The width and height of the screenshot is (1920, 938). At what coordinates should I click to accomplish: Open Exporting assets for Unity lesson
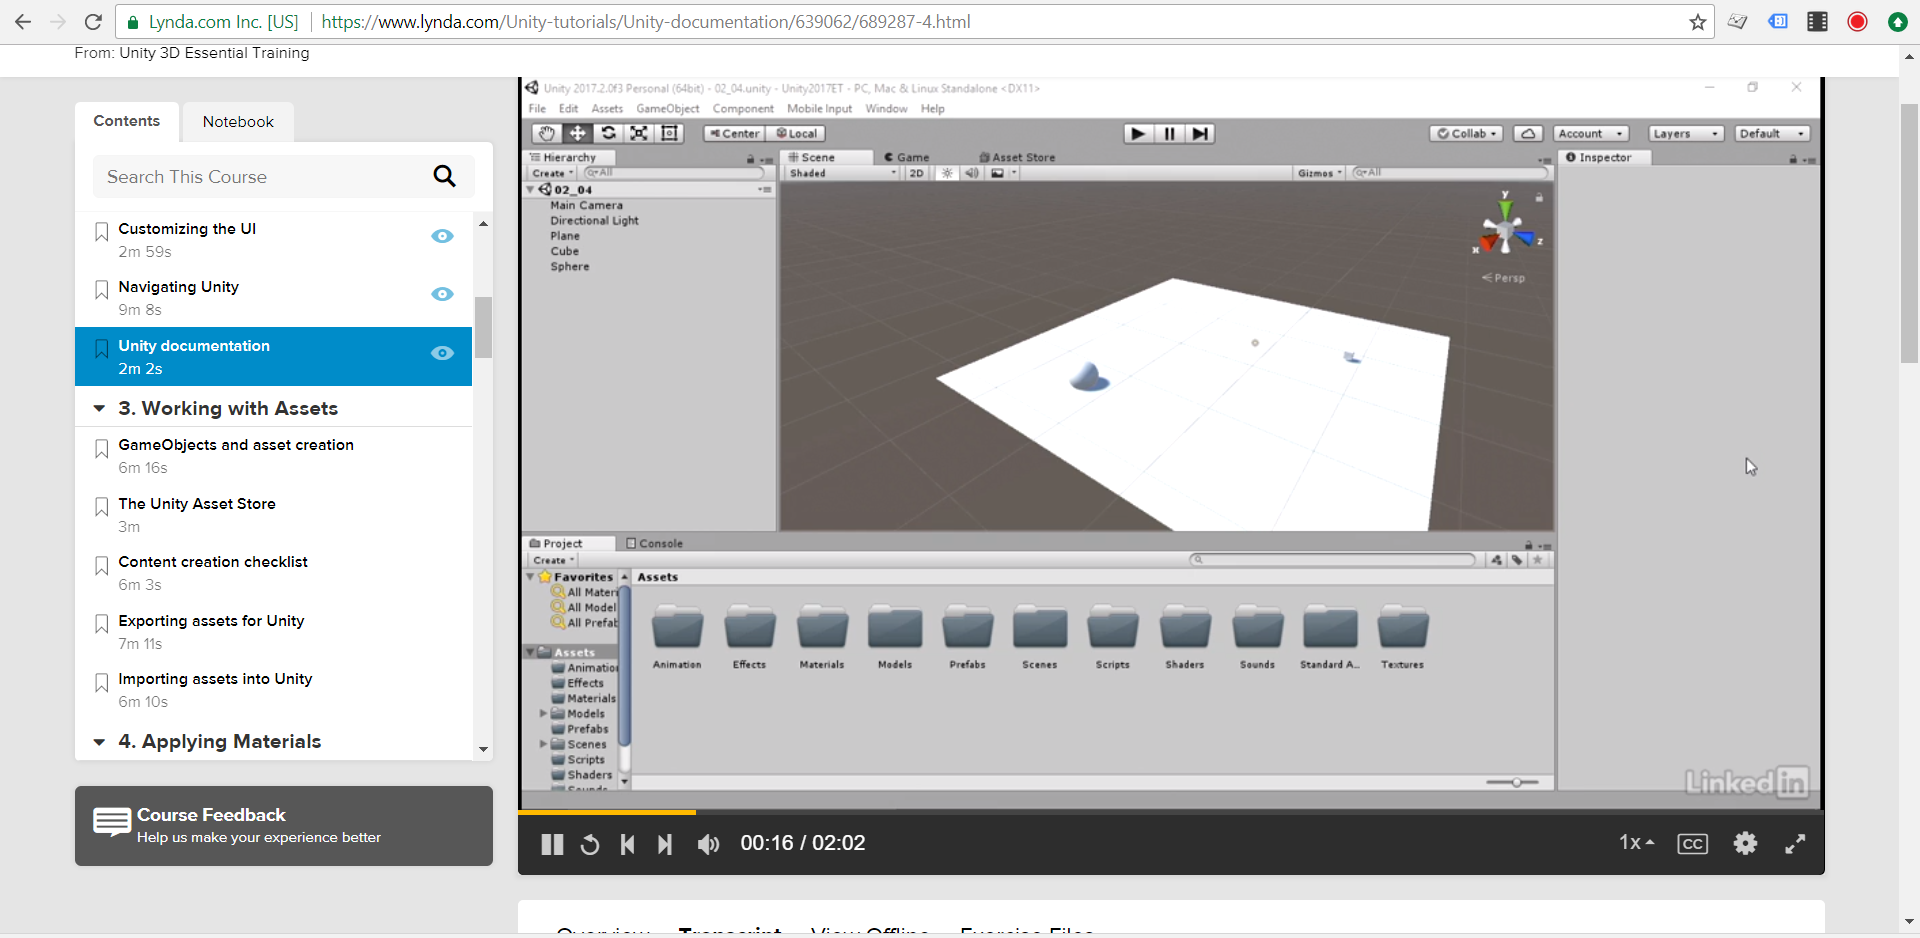tap(211, 621)
